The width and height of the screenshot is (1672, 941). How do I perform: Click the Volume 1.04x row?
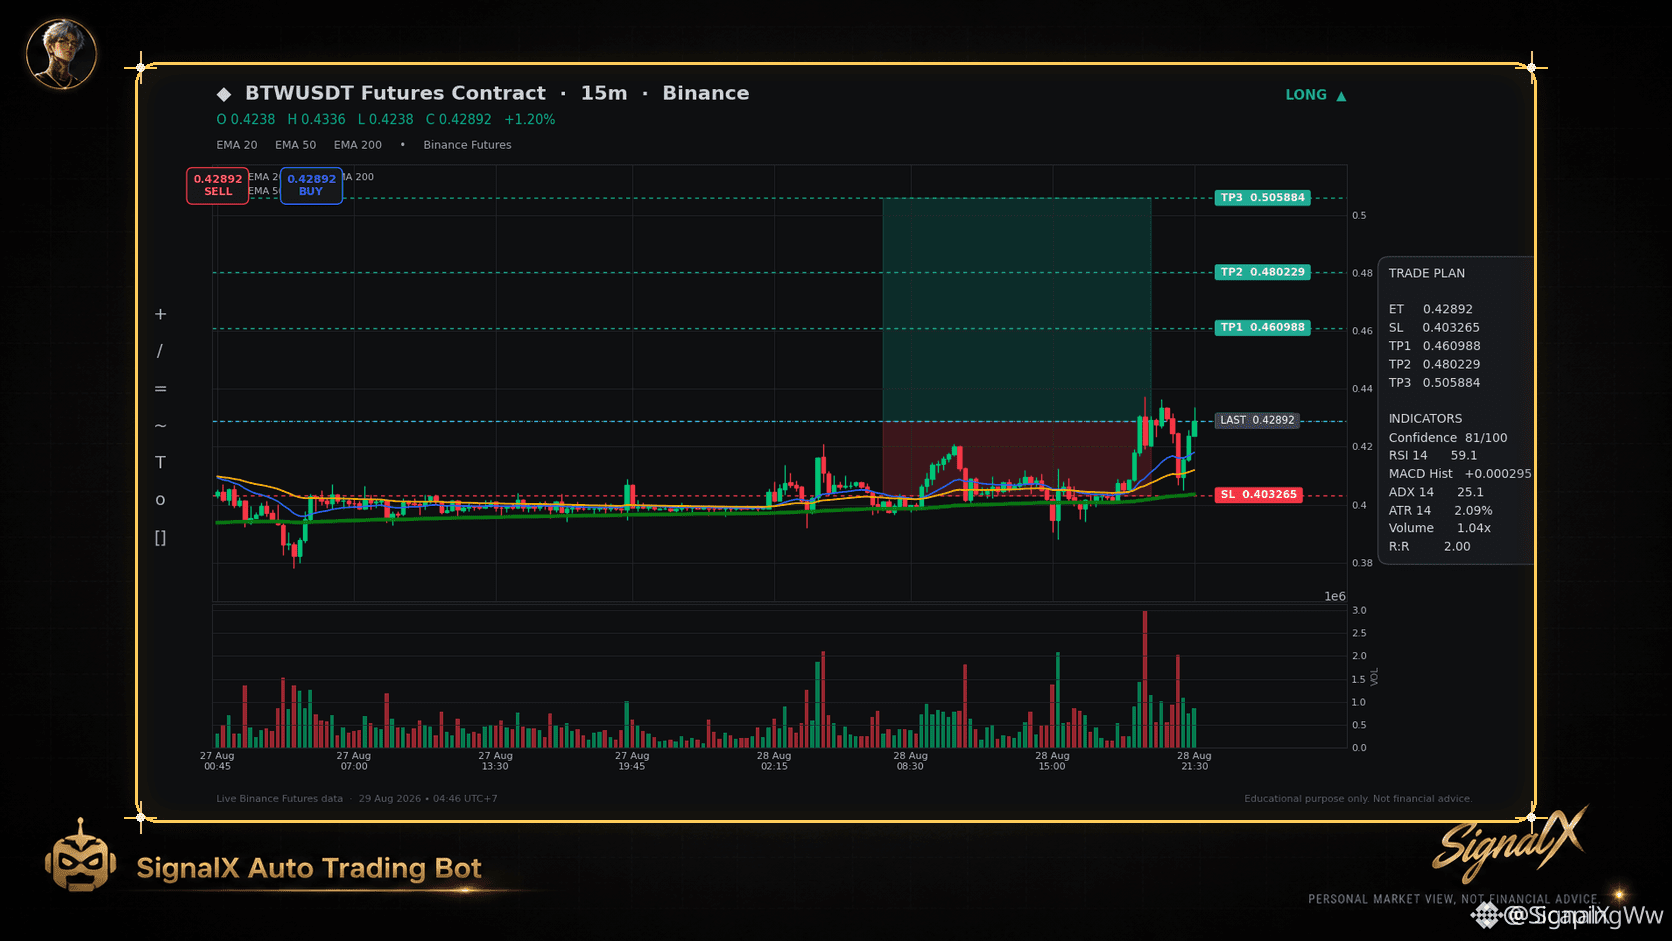pyautogui.click(x=1440, y=528)
